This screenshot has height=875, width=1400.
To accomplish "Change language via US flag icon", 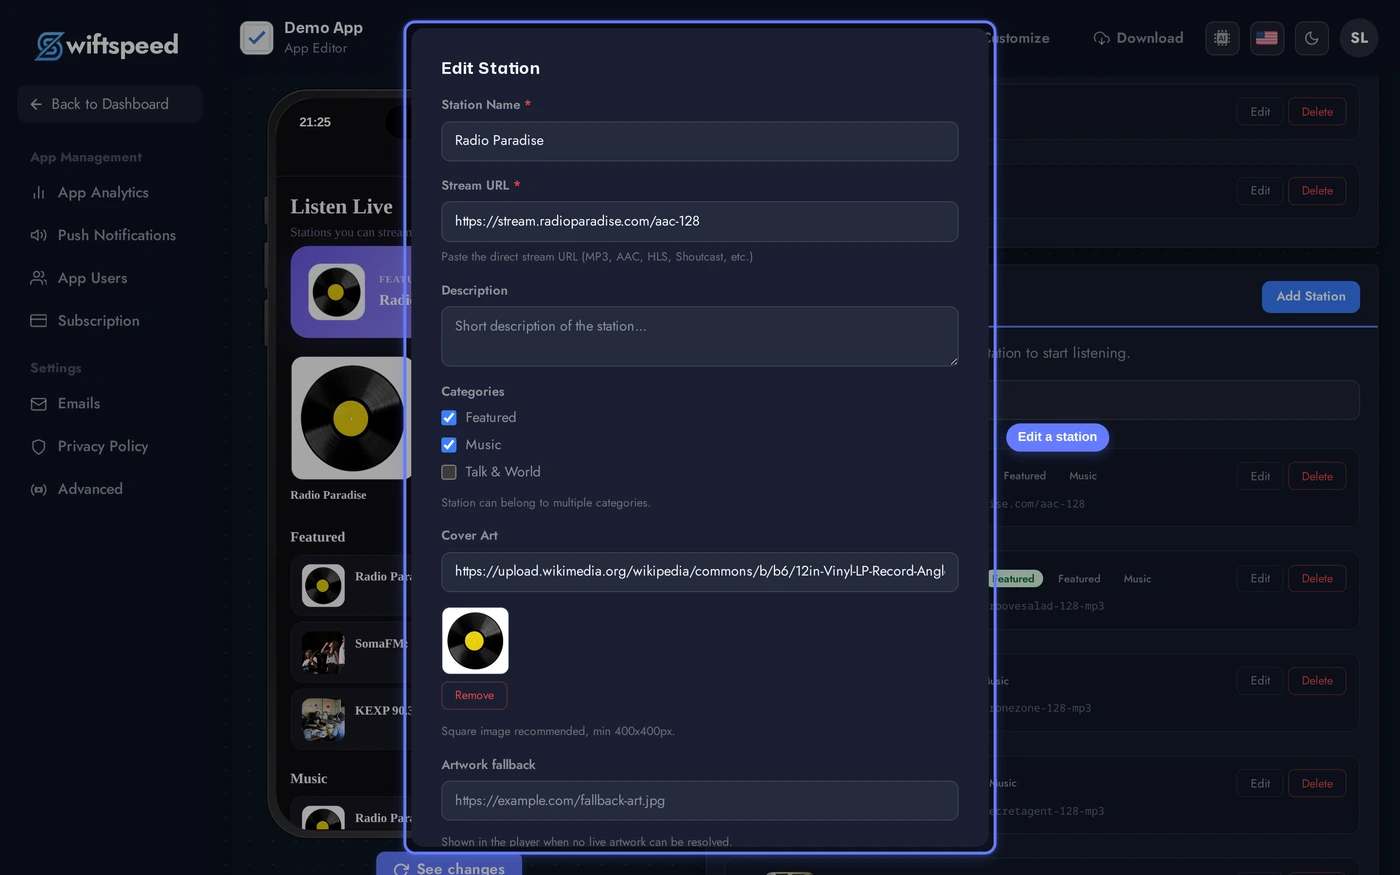I will coord(1267,38).
